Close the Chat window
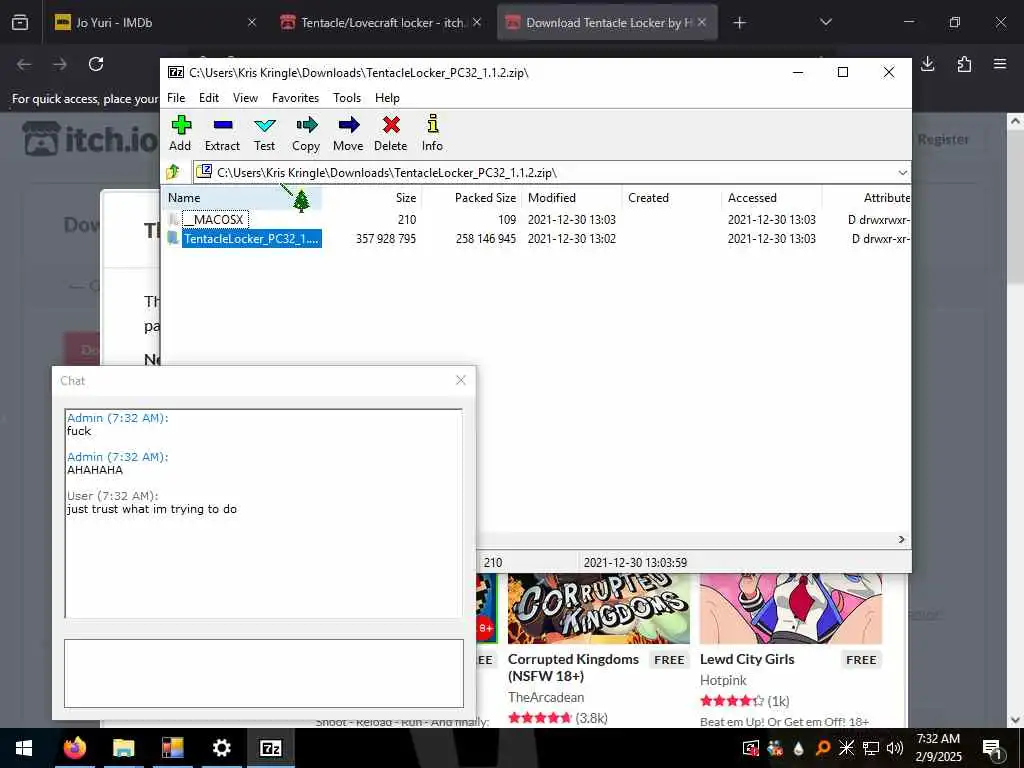 coord(461,380)
